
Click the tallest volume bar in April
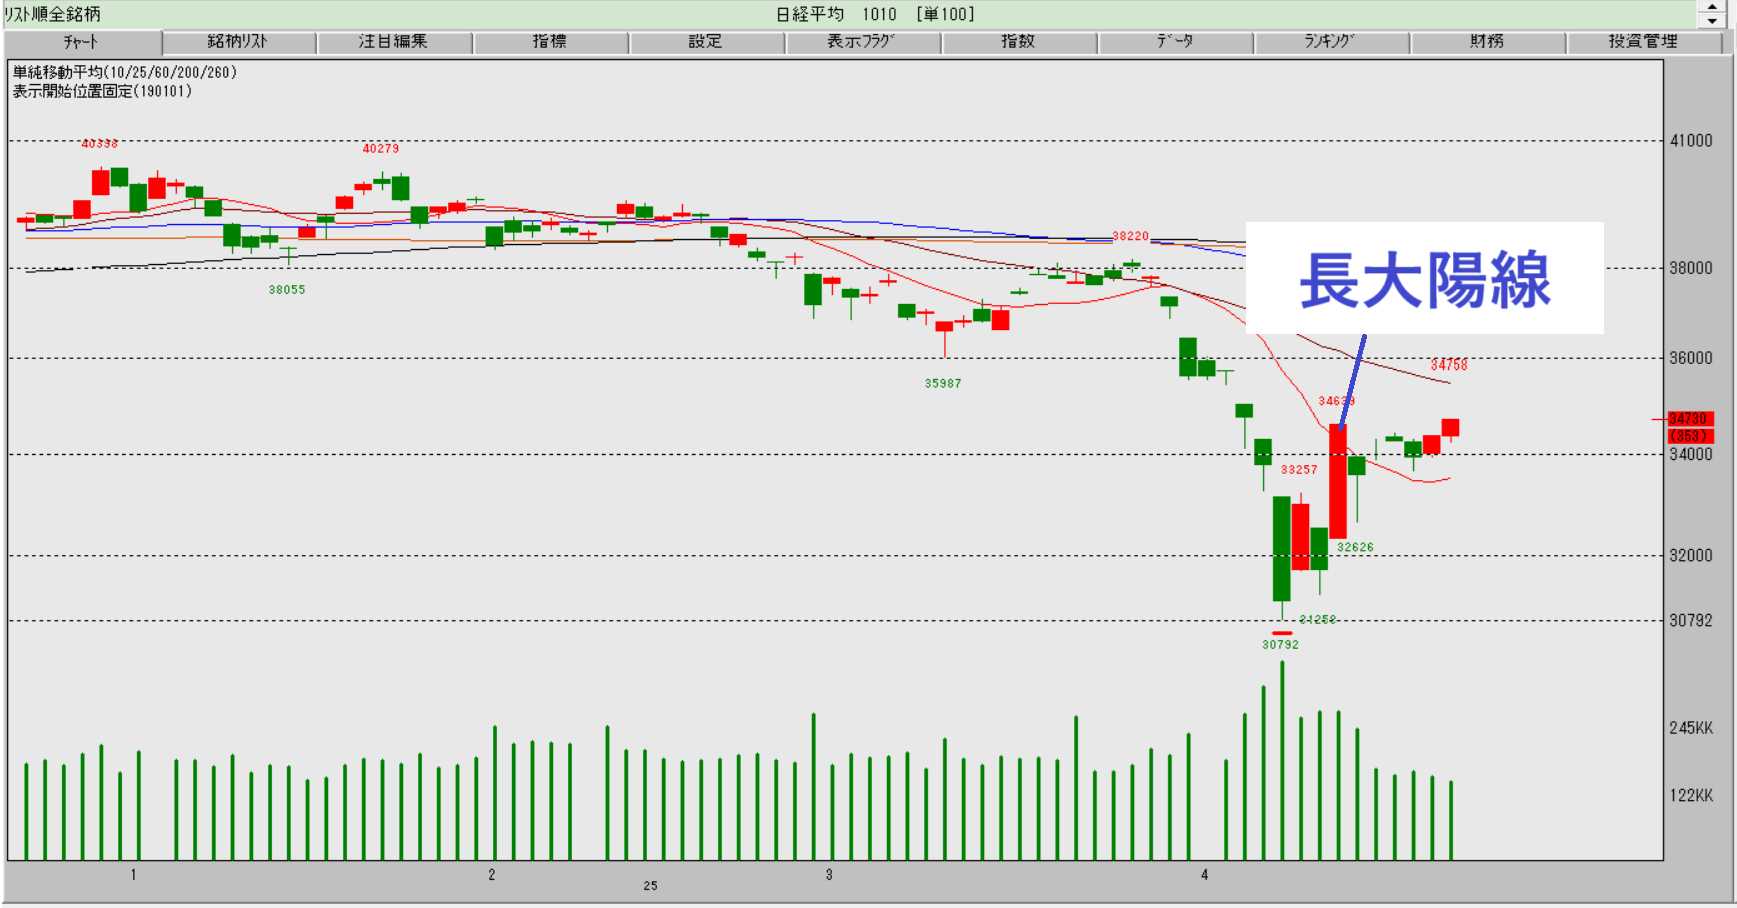tap(1282, 760)
